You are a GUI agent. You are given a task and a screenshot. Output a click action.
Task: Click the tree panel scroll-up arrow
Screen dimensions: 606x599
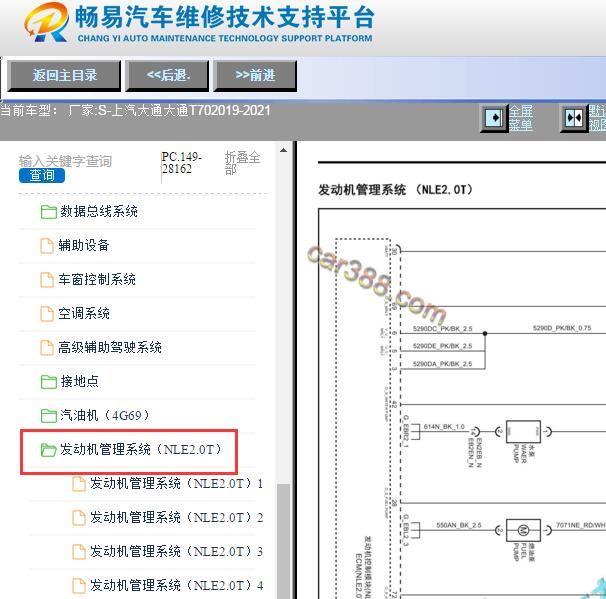(x=283, y=150)
